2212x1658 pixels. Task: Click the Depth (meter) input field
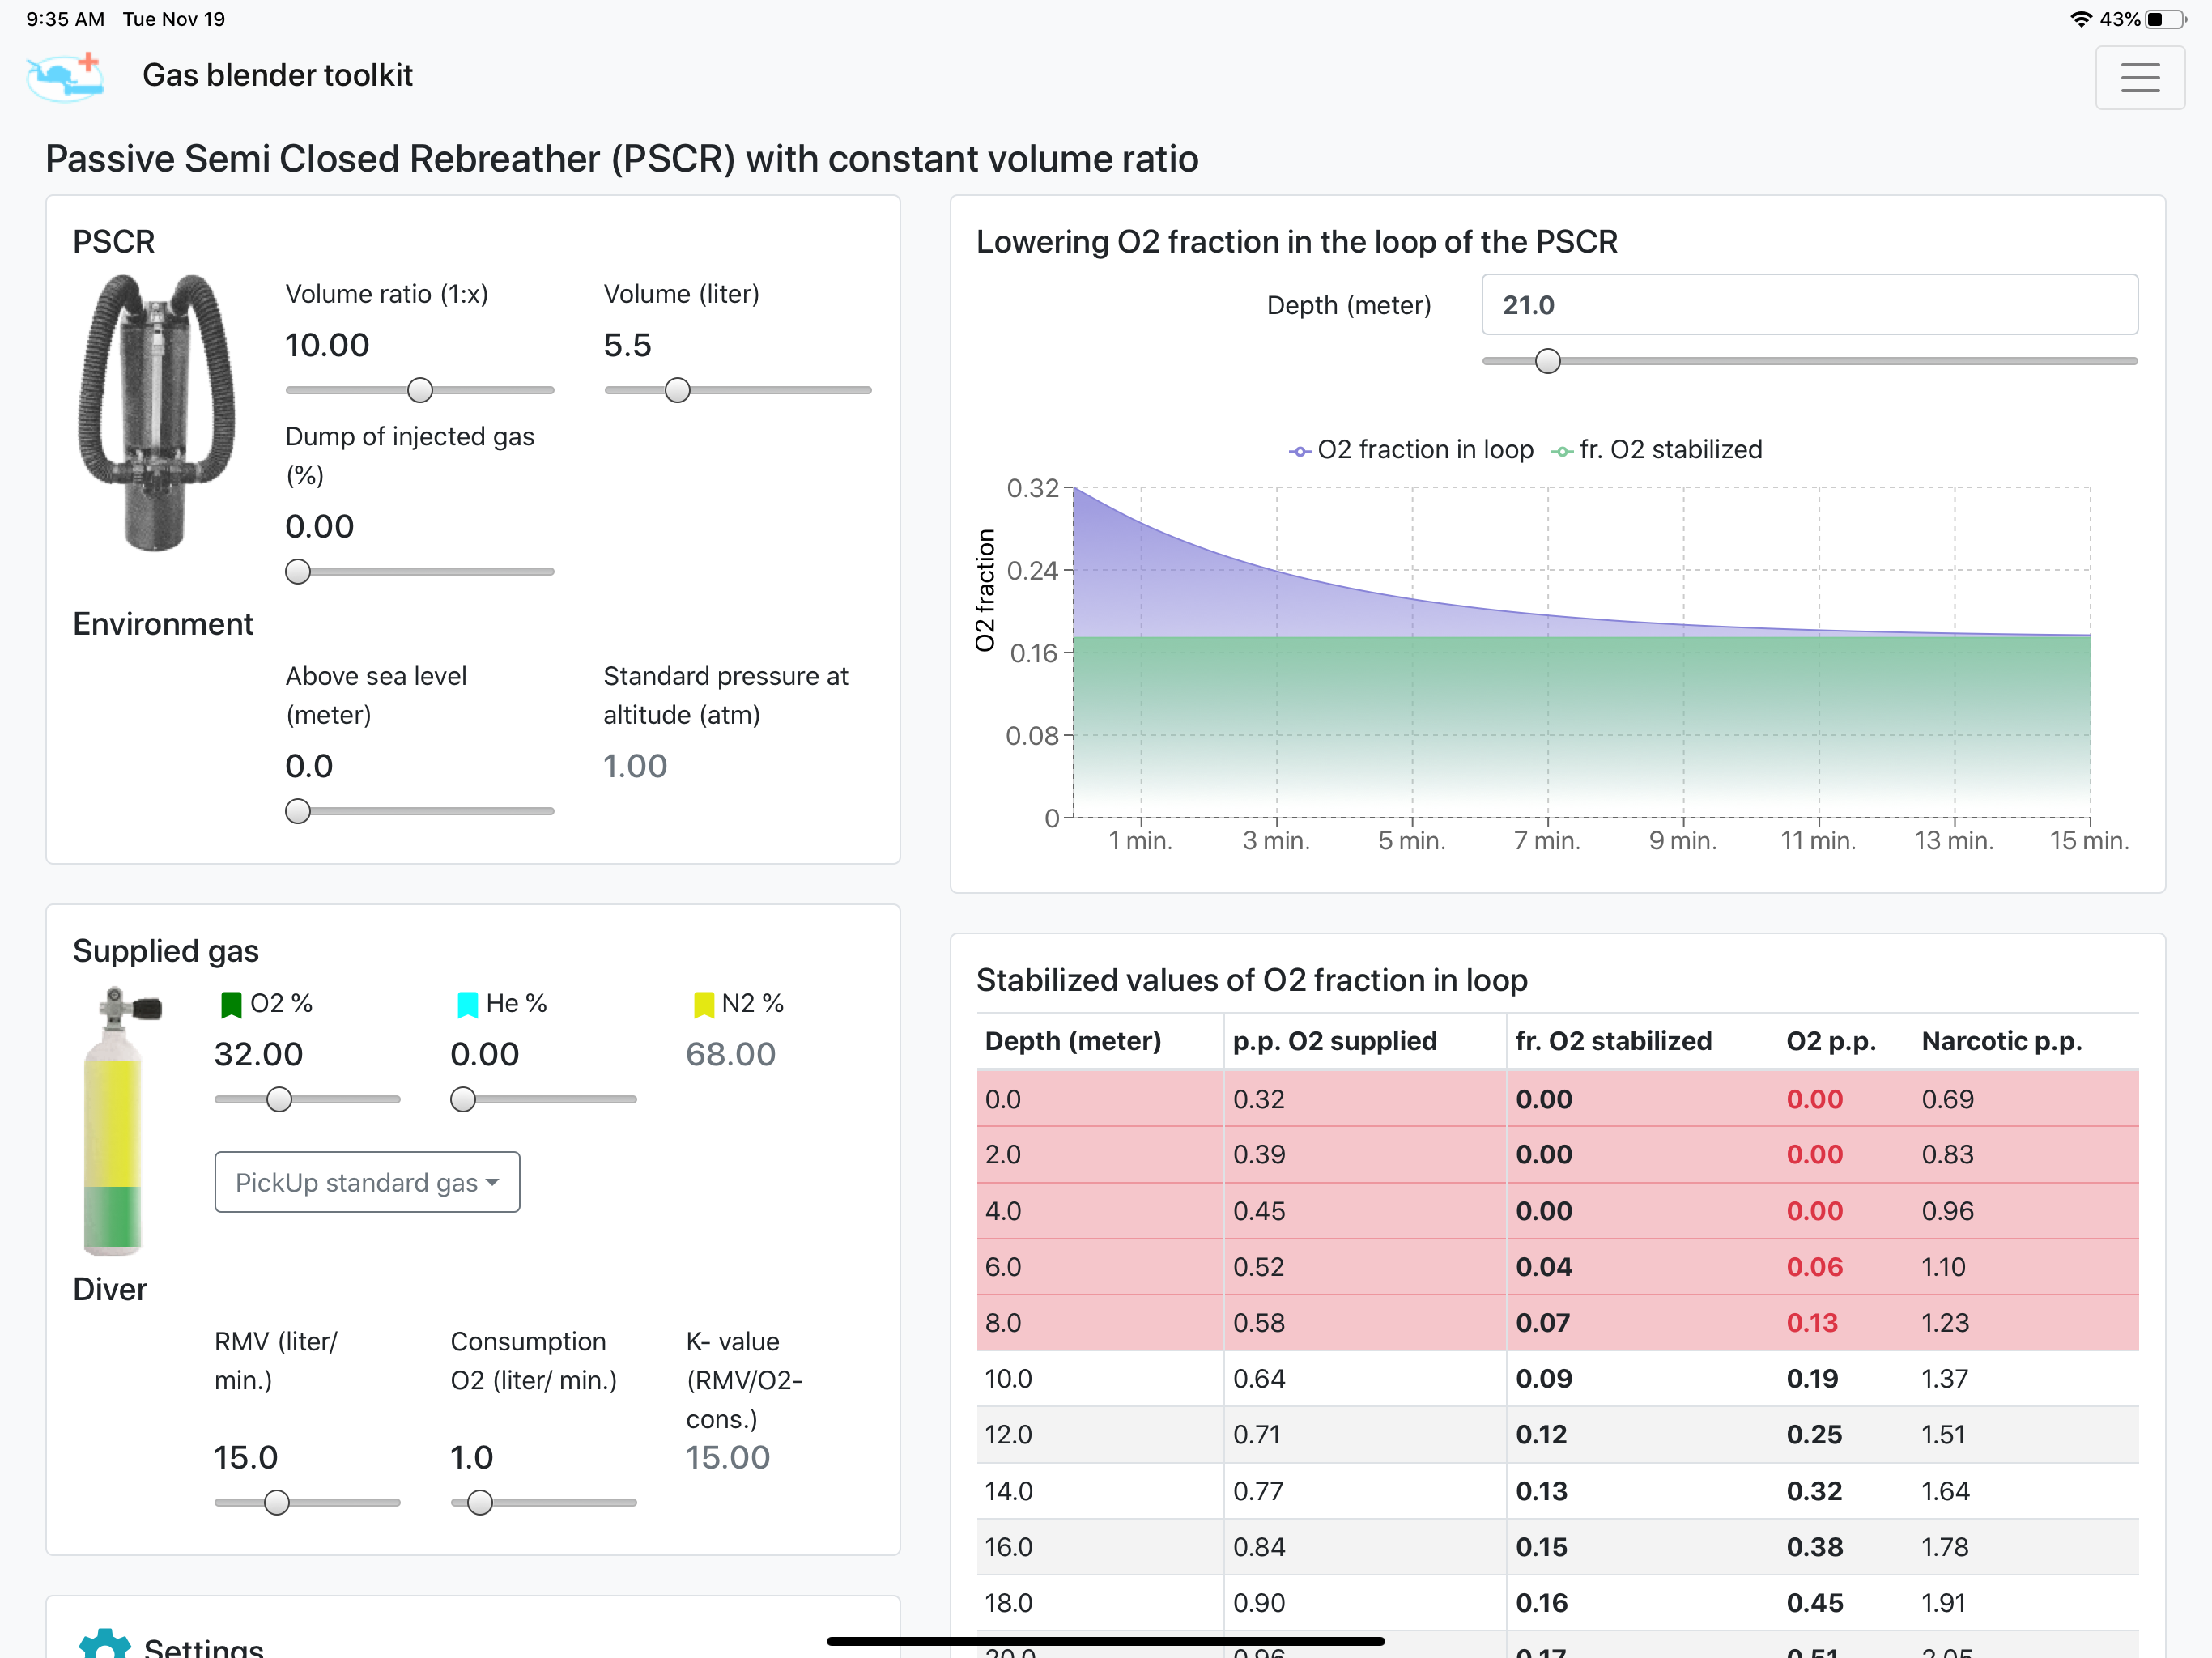(x=1809, y=305)
